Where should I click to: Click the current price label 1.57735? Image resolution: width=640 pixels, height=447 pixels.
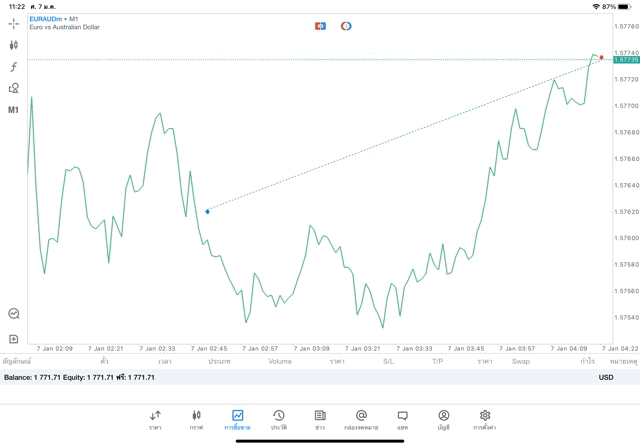tap(626, 60)
